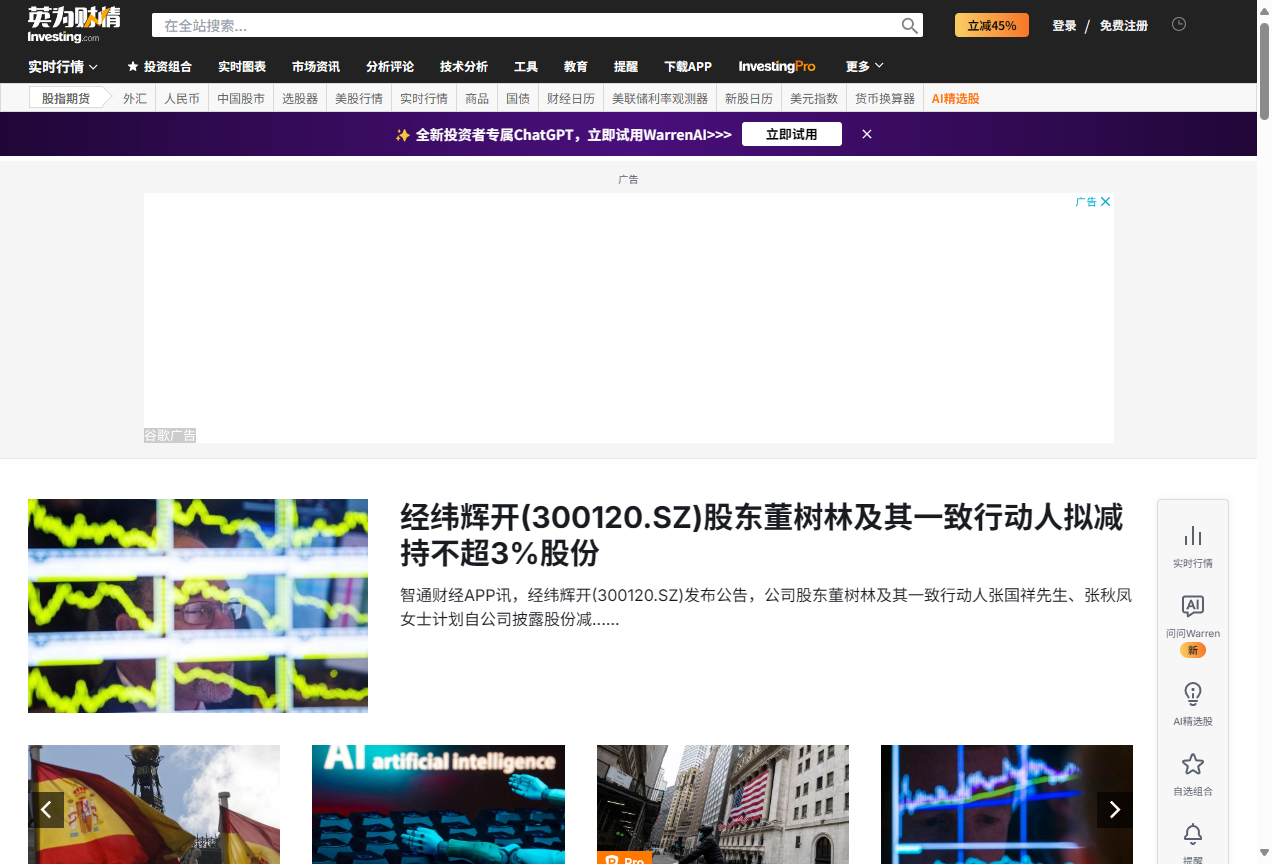
Task: Open the 市场资讯 menu item
Action: tap(315, 66)
